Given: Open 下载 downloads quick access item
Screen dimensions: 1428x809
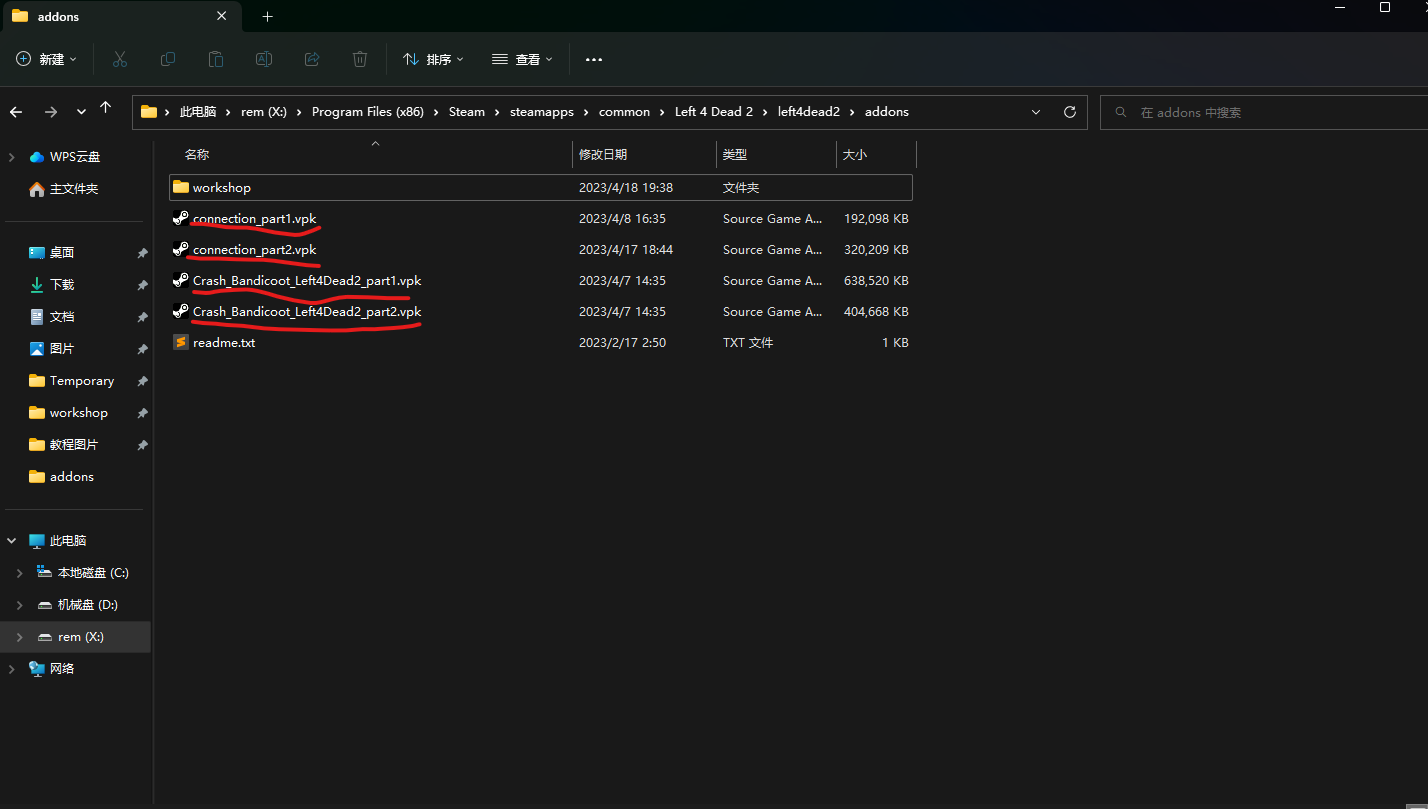Looking at the screenshot, I should point(62,284).
